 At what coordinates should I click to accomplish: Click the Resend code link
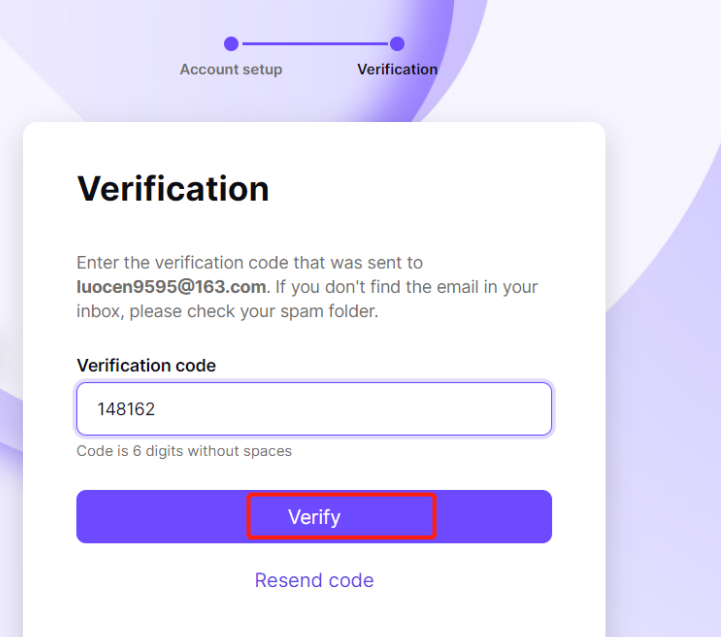(314, 580)
